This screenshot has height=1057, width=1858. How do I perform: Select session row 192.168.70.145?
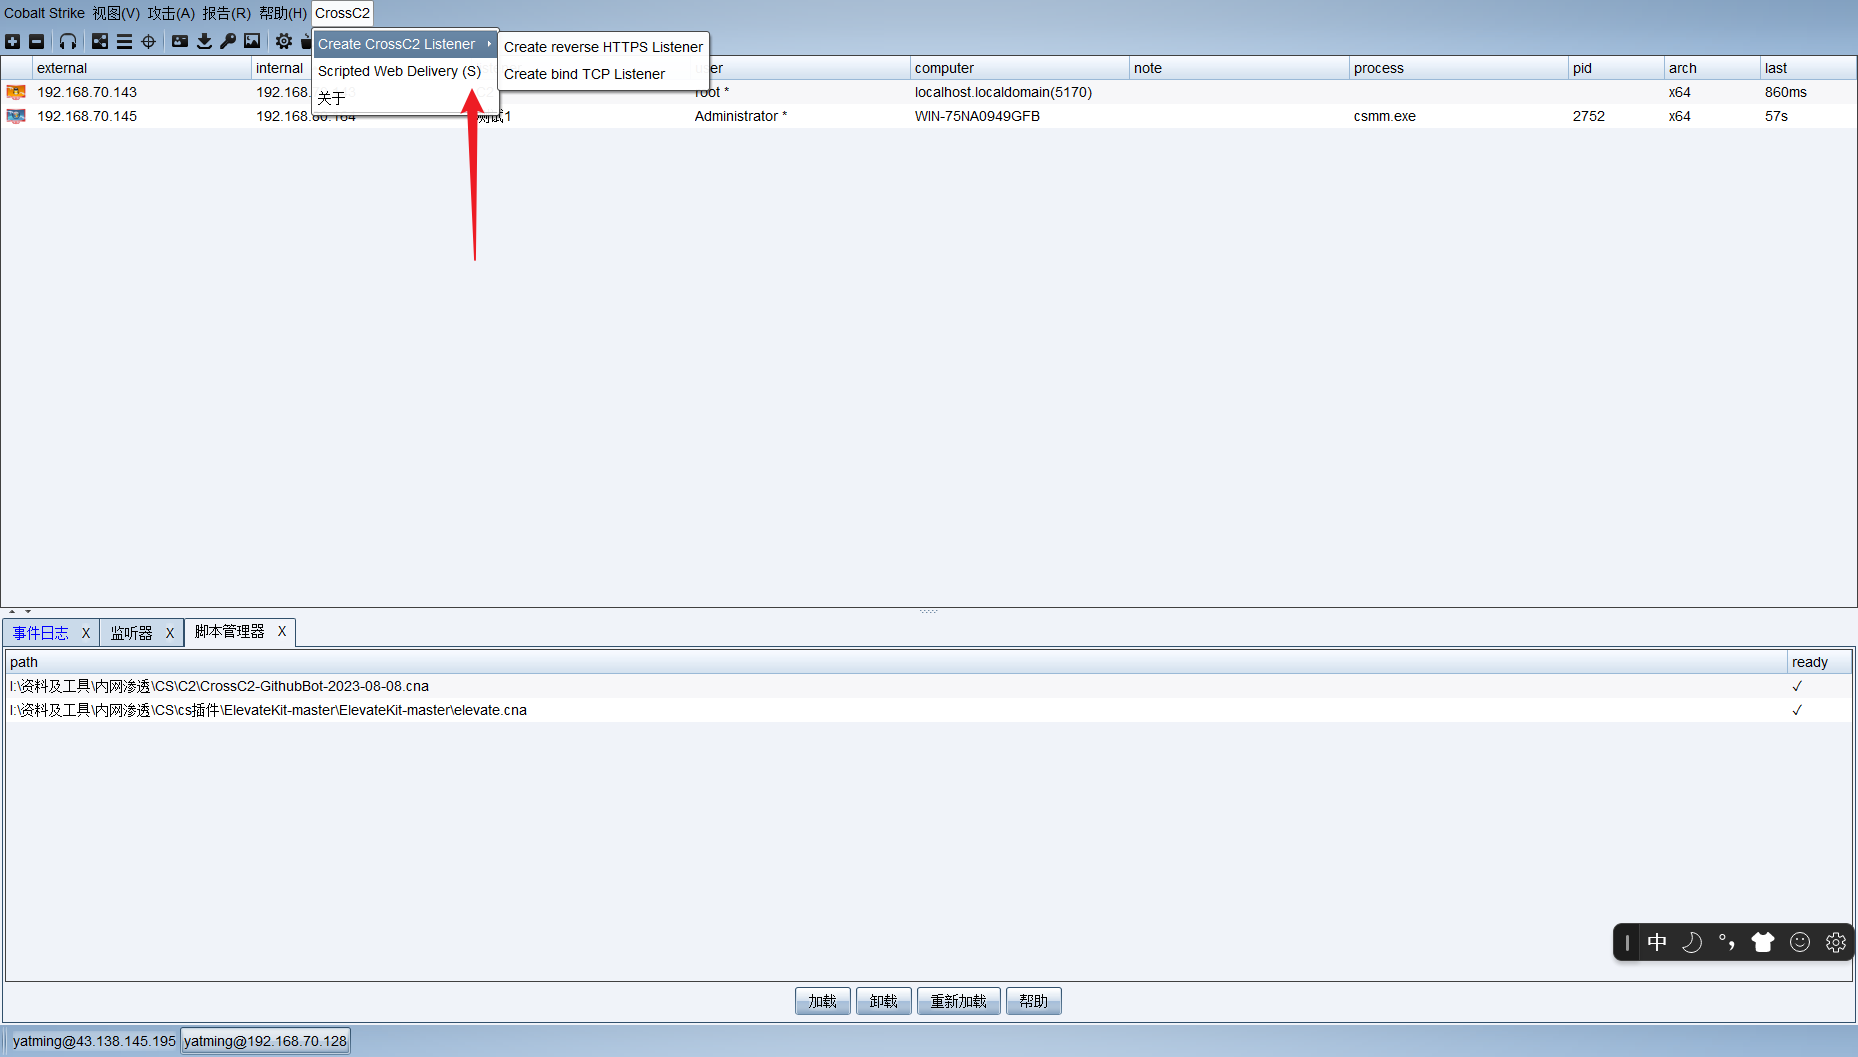(x=929, y=116)
